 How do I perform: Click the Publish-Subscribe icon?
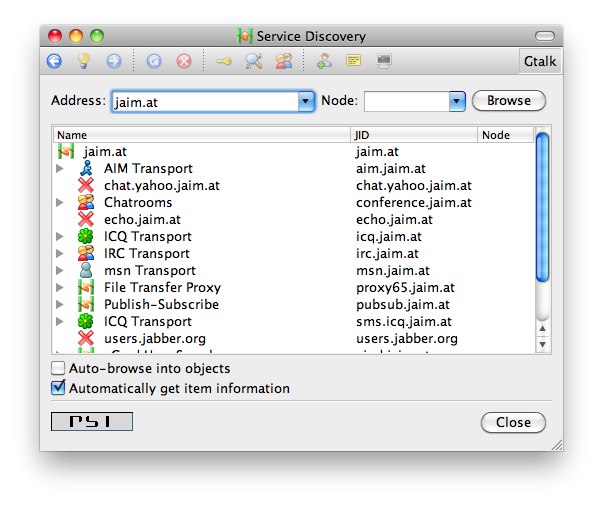point(86,304)
